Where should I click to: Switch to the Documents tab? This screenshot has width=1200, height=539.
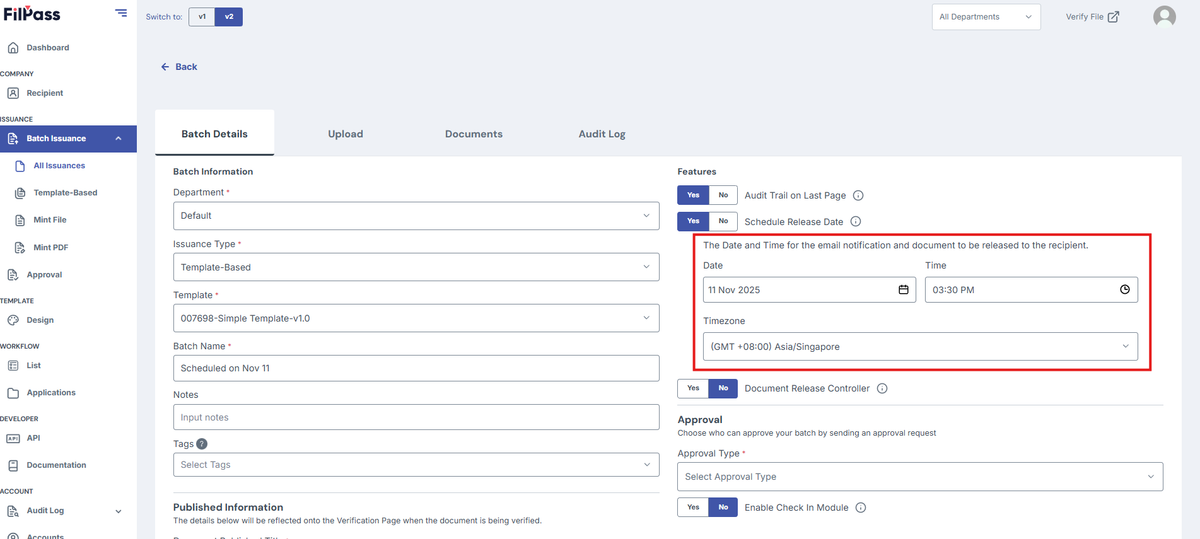(474, 134)
